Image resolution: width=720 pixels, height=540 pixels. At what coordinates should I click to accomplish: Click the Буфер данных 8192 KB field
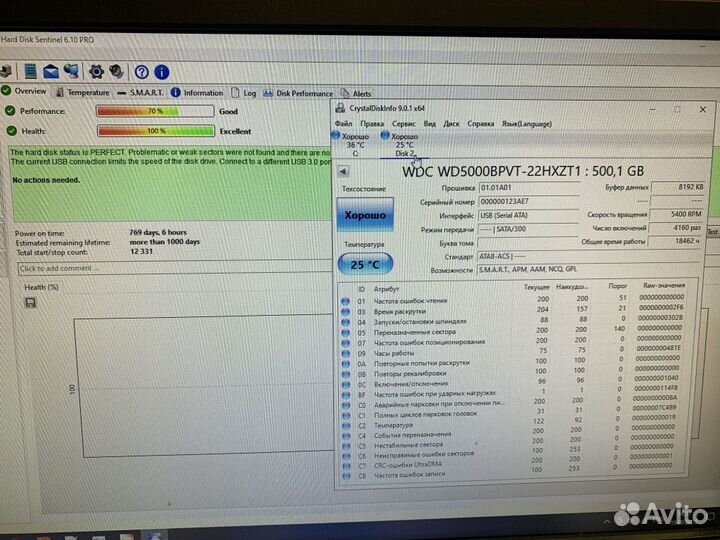(x=678, y=187)
